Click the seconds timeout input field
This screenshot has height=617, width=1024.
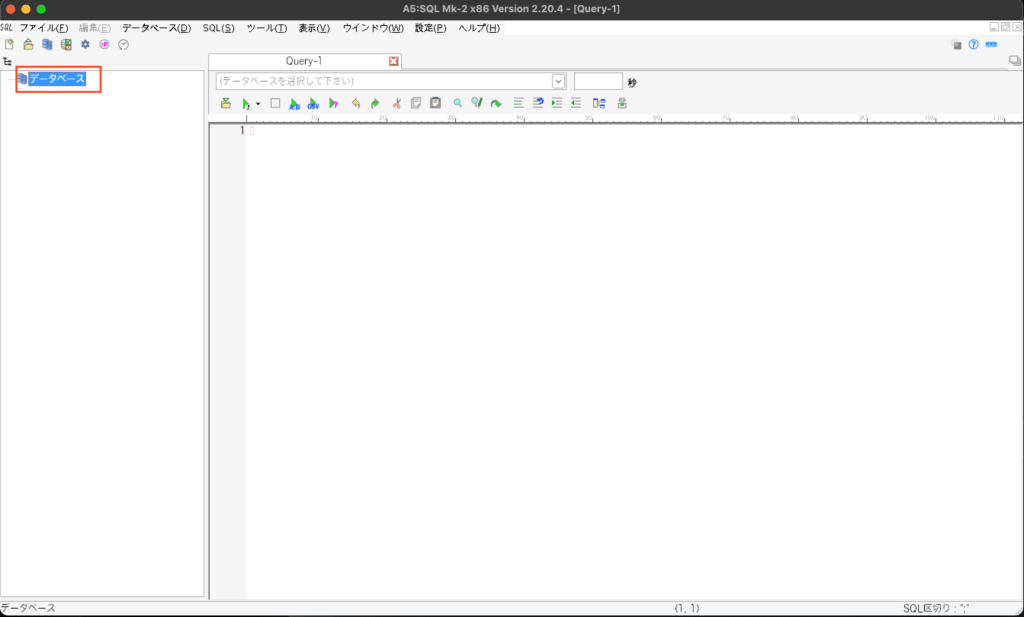(598, 81)
